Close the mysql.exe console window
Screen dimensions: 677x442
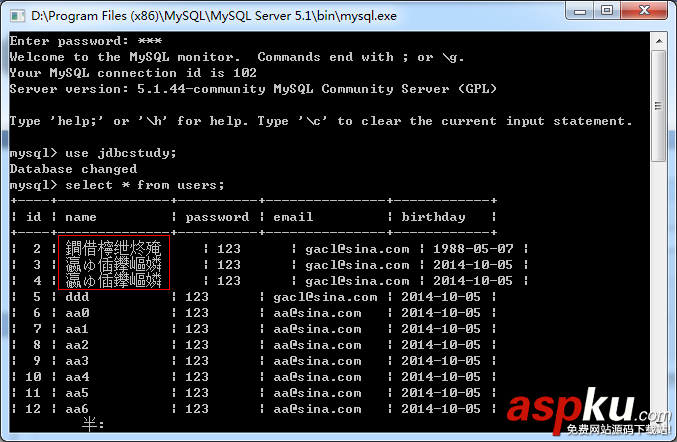point(644,10)
